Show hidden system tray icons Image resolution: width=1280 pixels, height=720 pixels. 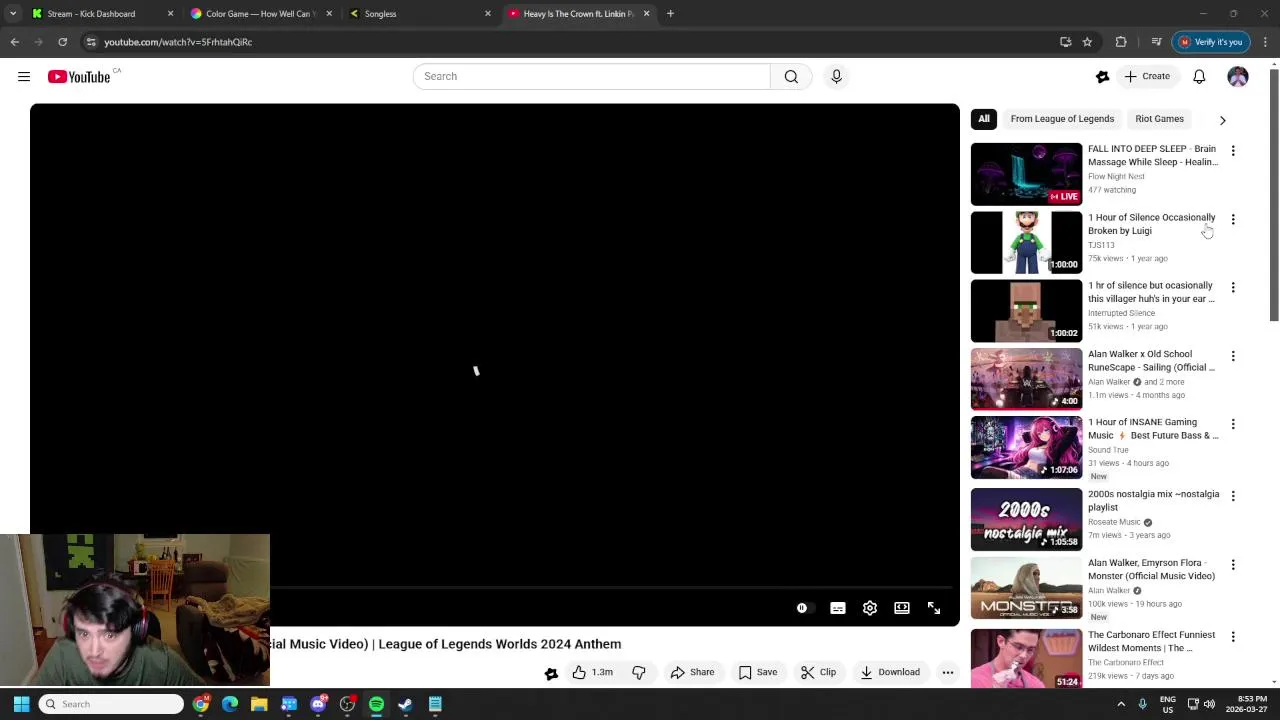click(x=1121, y=704)
